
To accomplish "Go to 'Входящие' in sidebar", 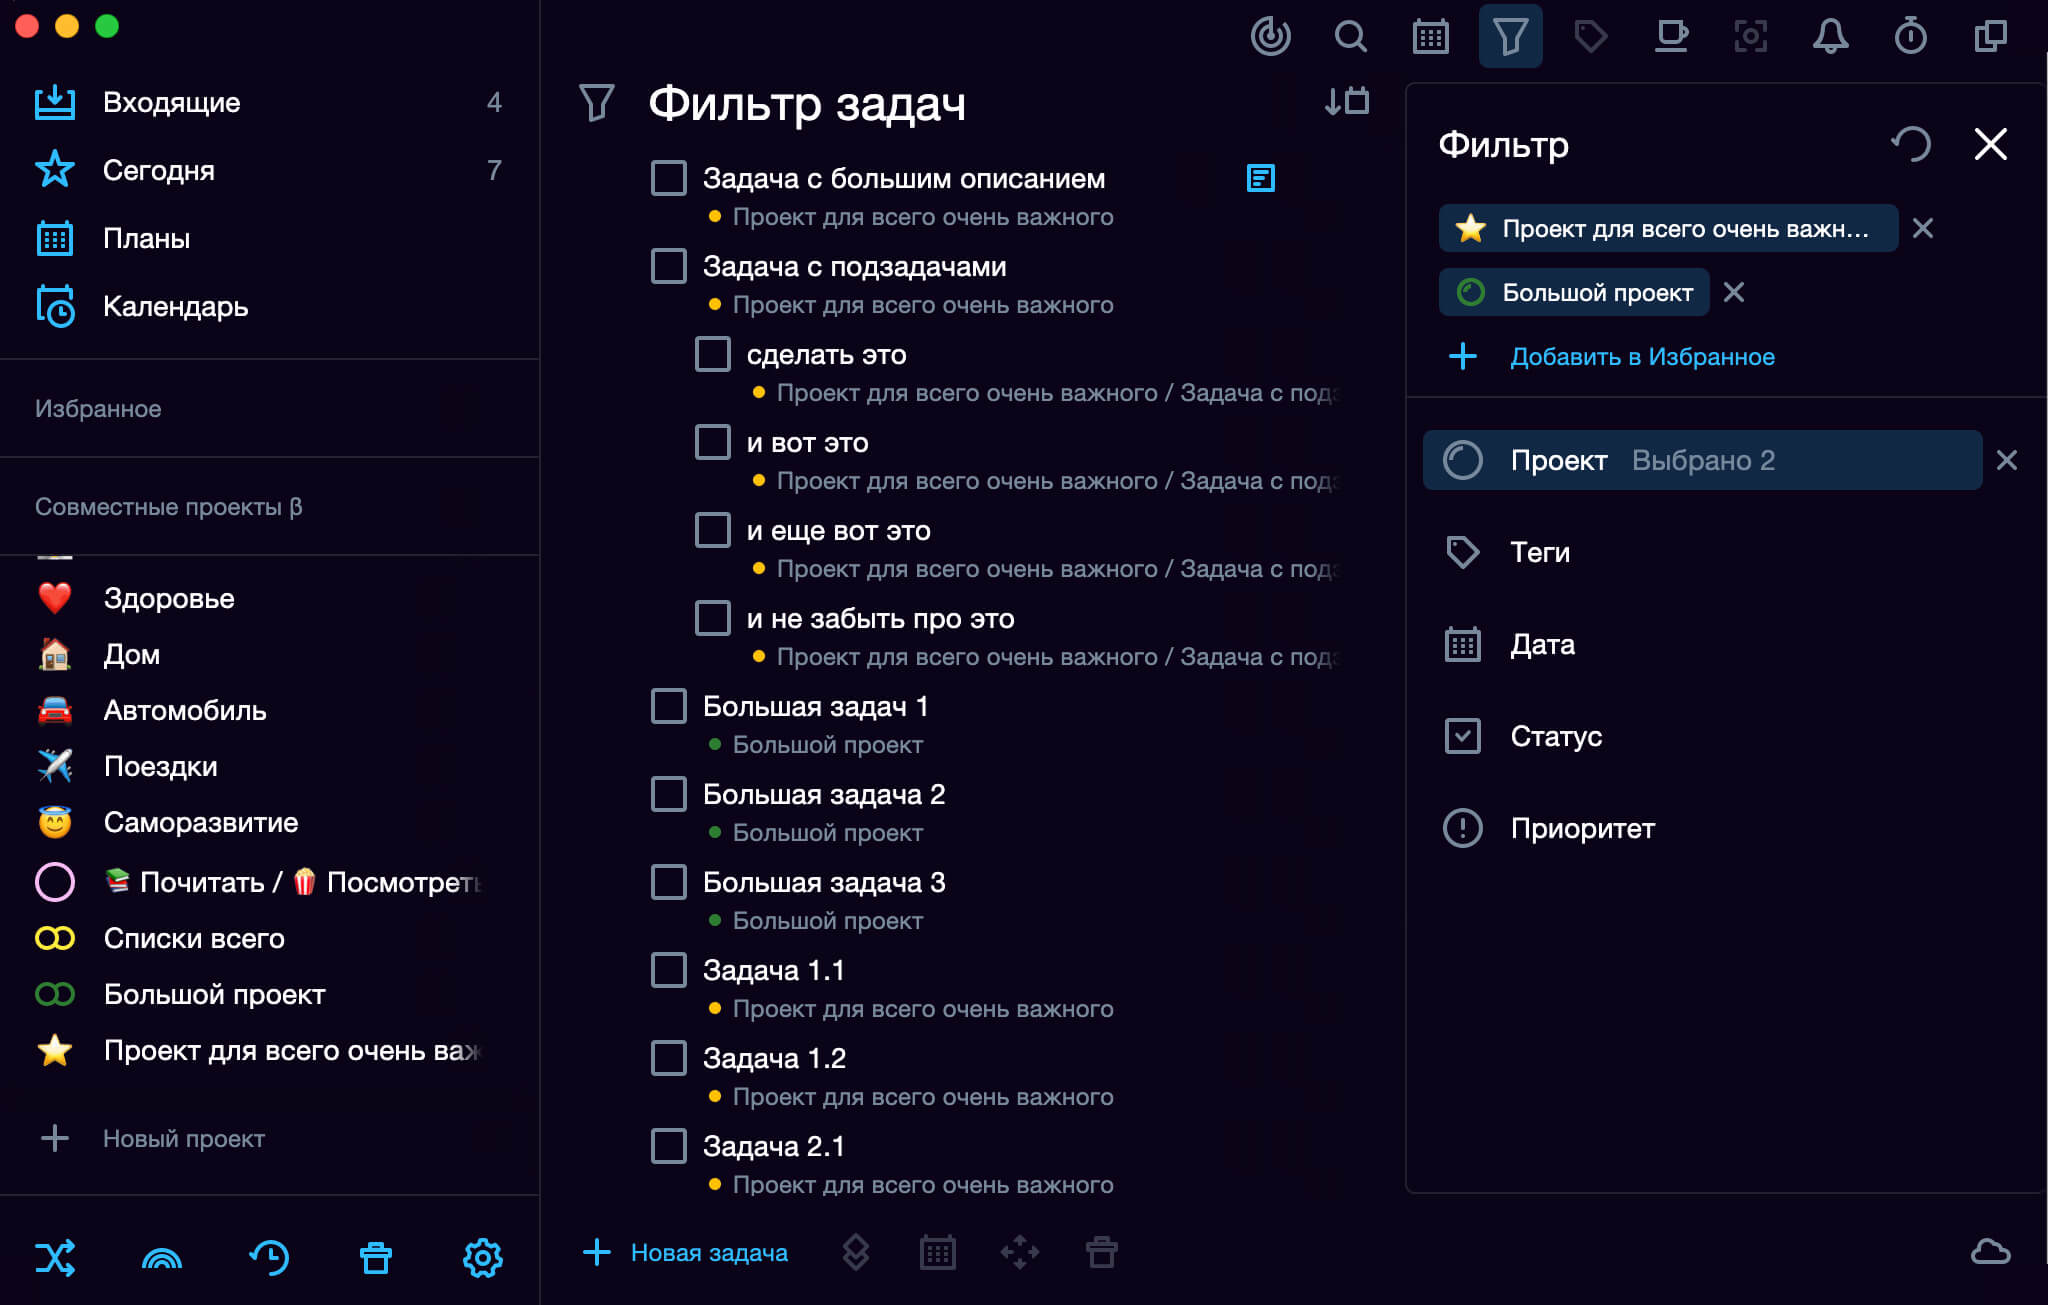I will click(x=171, y=102).
